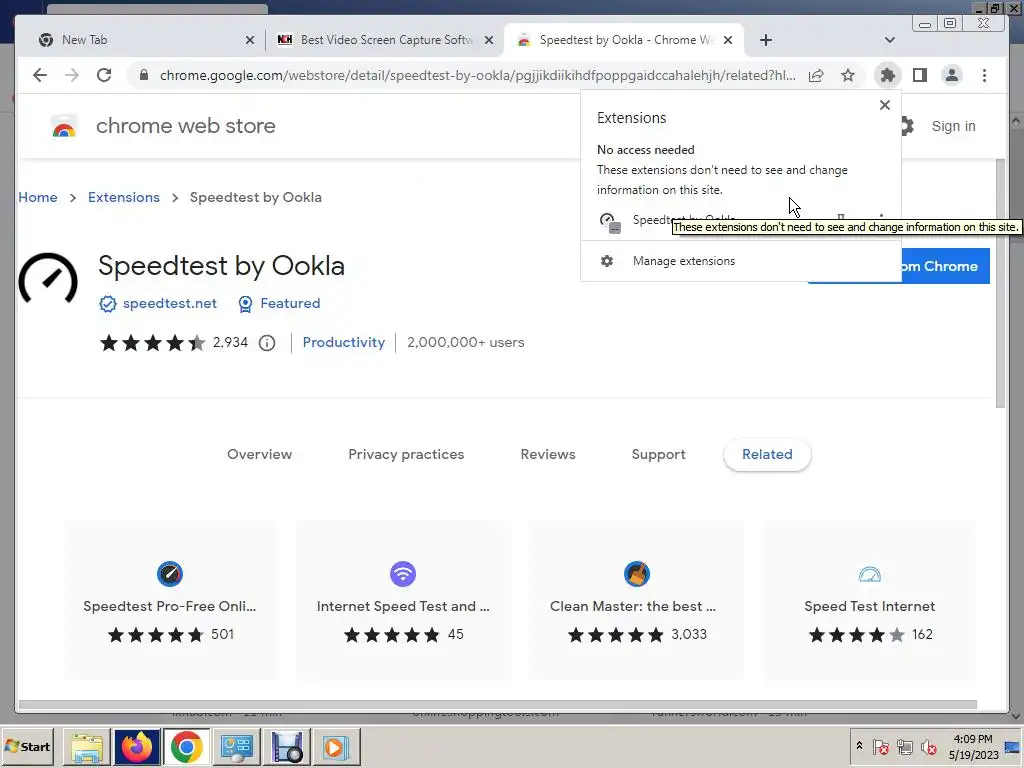Open the Overview tab
Image resolution: width=1024 pixels, height=768 pixels.
259,455
